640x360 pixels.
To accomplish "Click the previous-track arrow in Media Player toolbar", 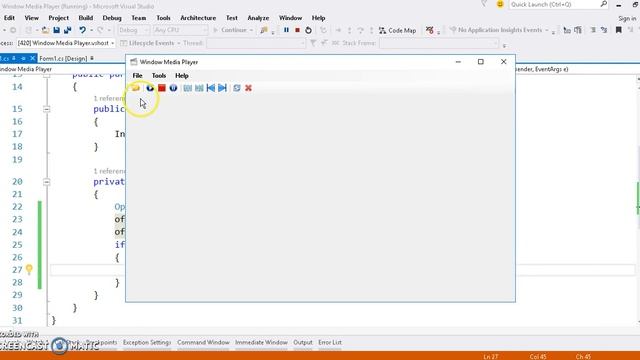I will [x=211, y=88].
